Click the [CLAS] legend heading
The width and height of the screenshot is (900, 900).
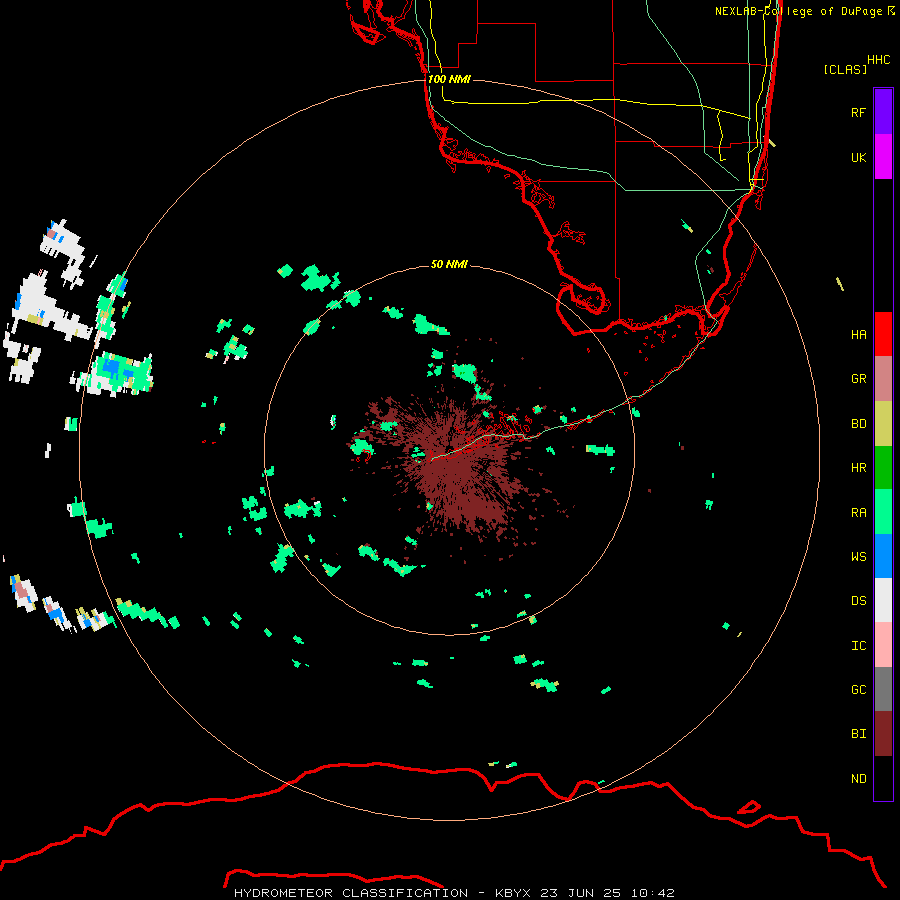pyautogui.click(x=845, y=69)
